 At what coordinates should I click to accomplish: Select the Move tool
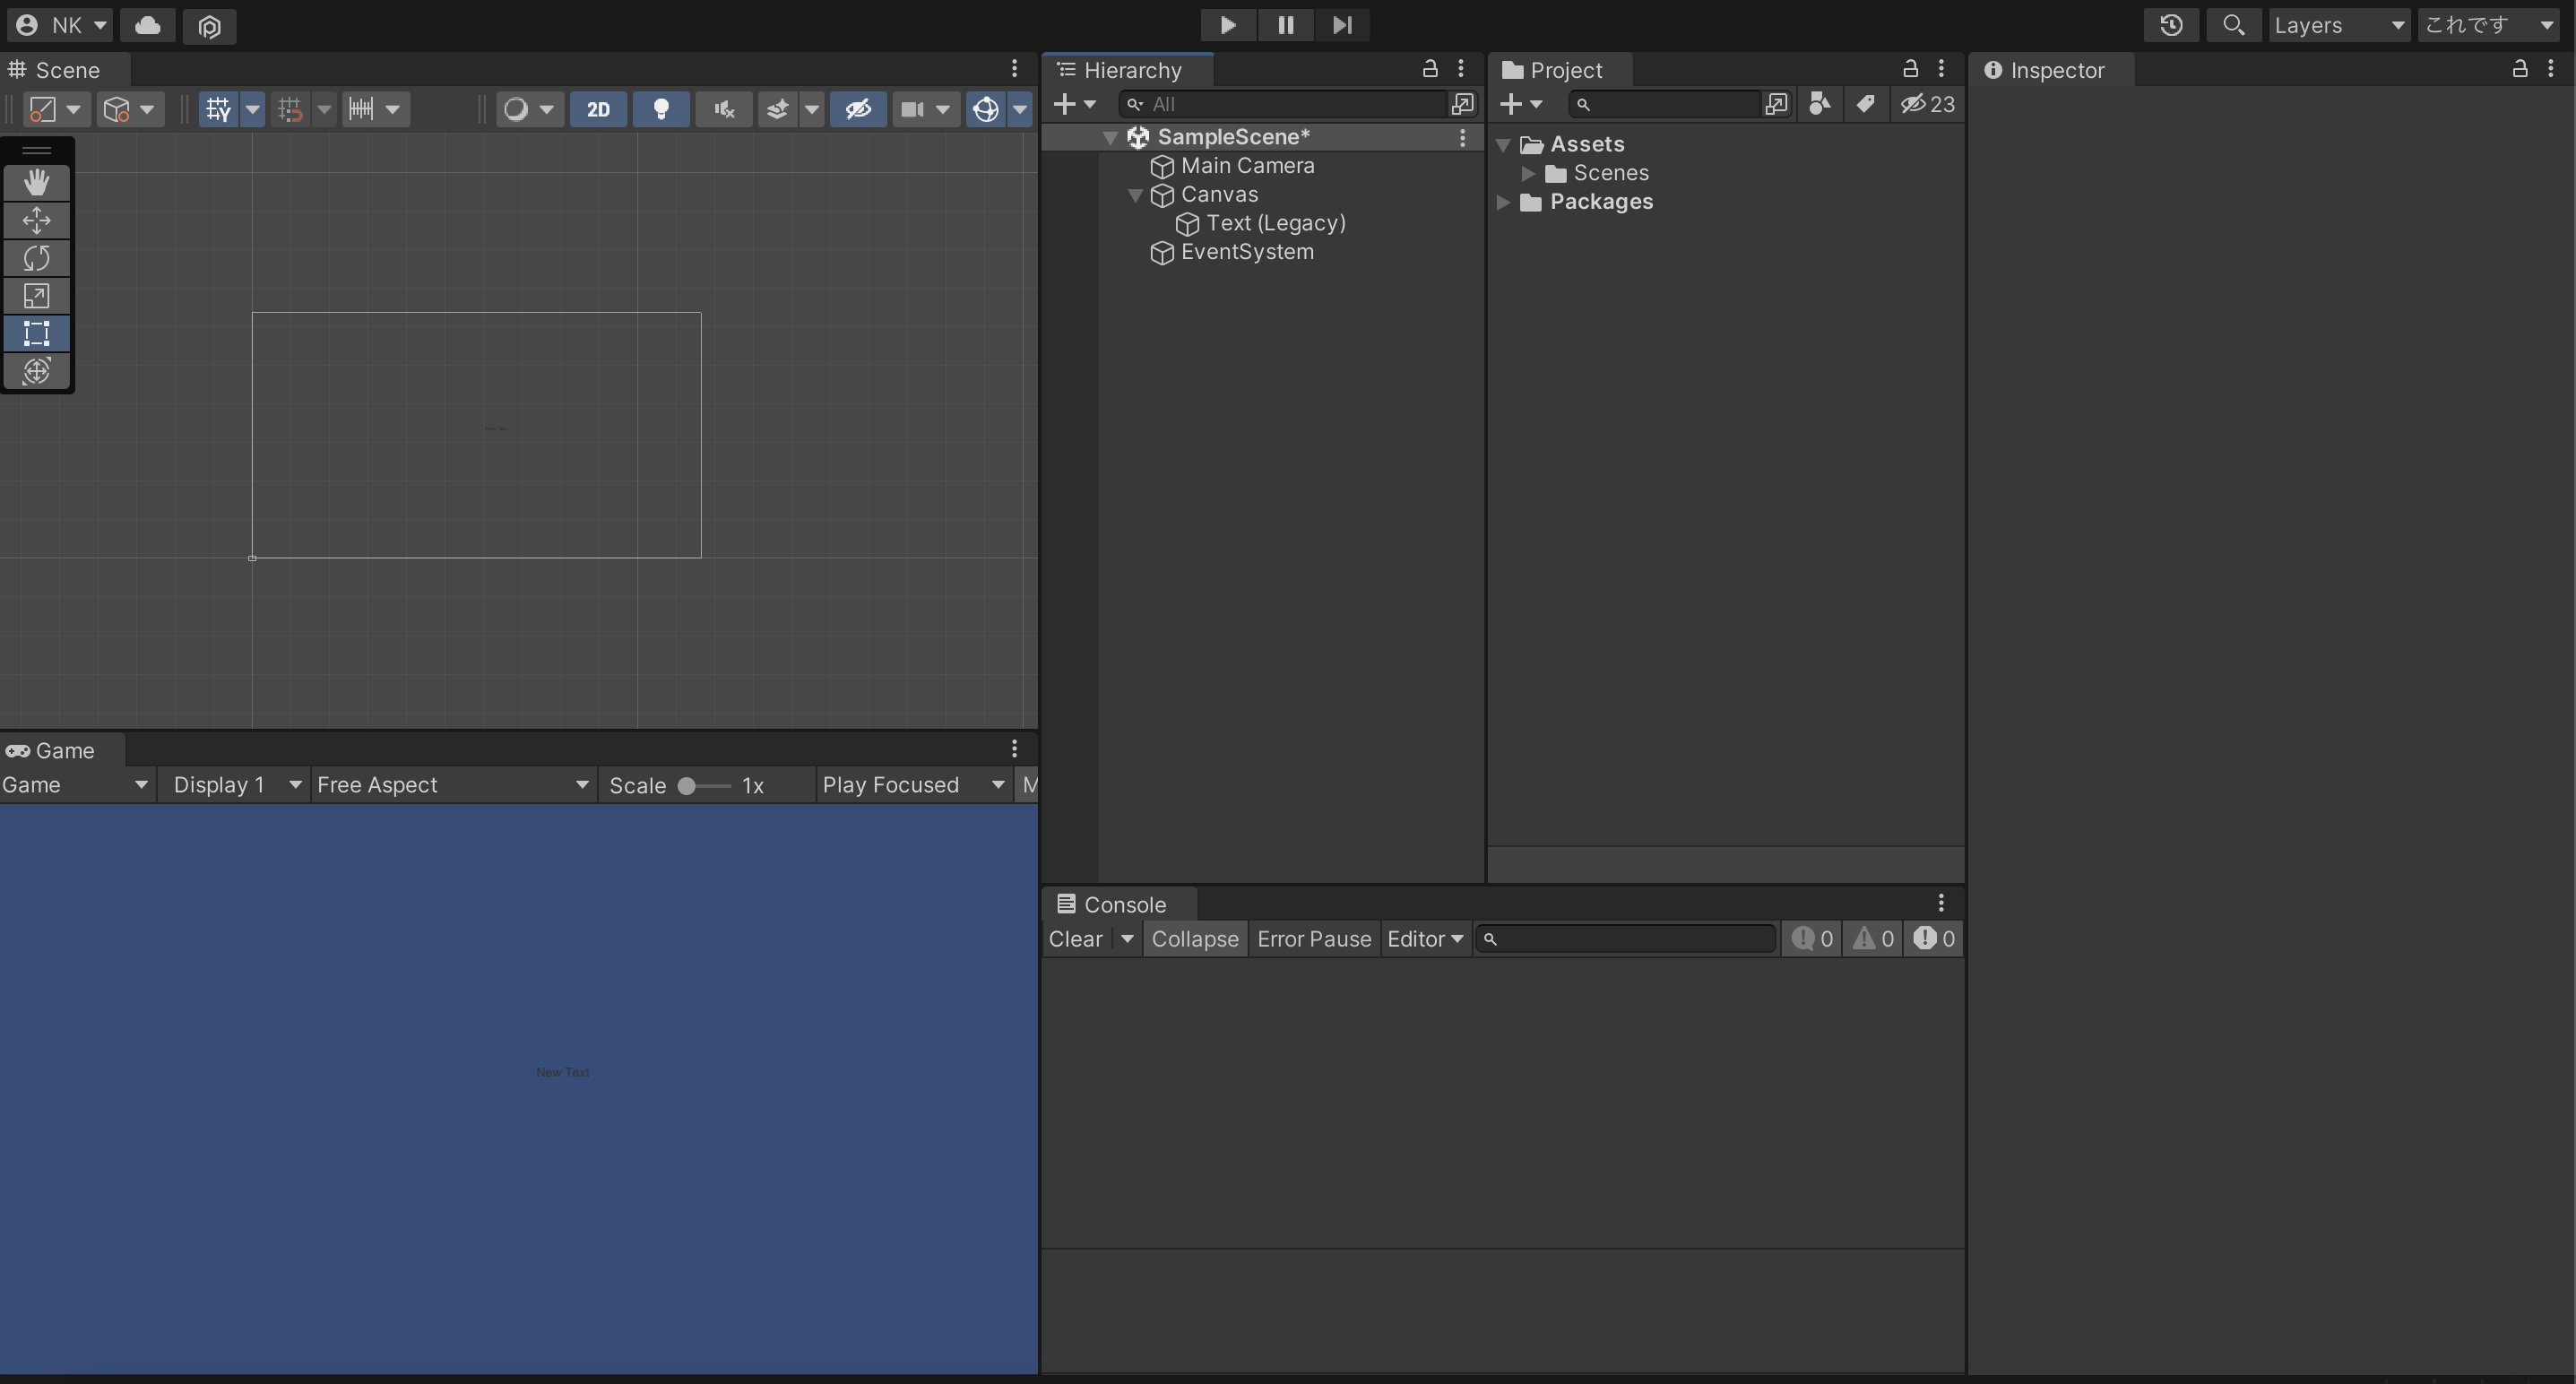point(37,220)
